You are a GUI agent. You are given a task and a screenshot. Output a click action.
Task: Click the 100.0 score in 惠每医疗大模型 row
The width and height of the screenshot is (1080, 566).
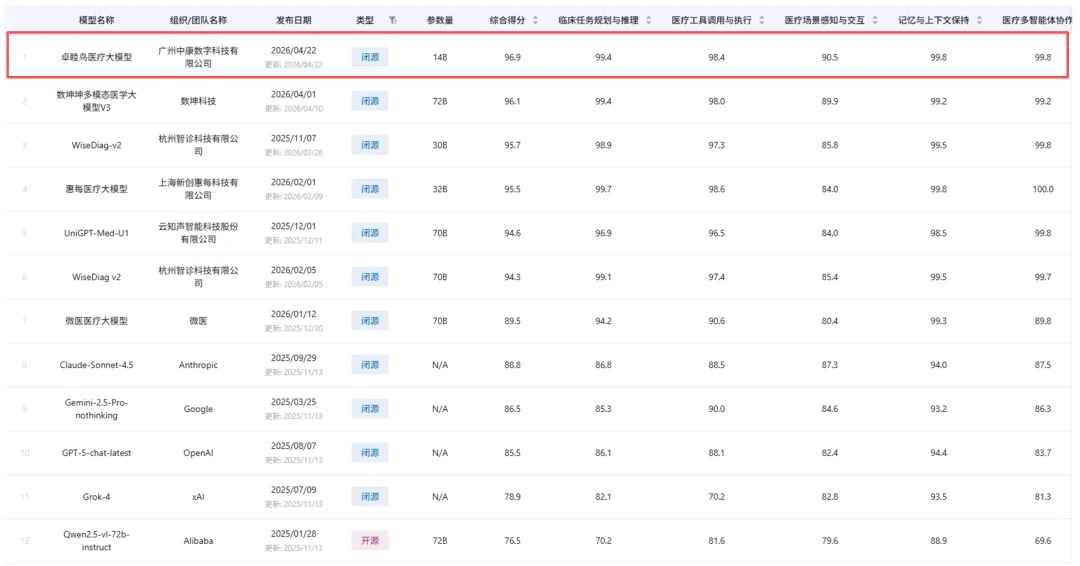pos(1043,189)
